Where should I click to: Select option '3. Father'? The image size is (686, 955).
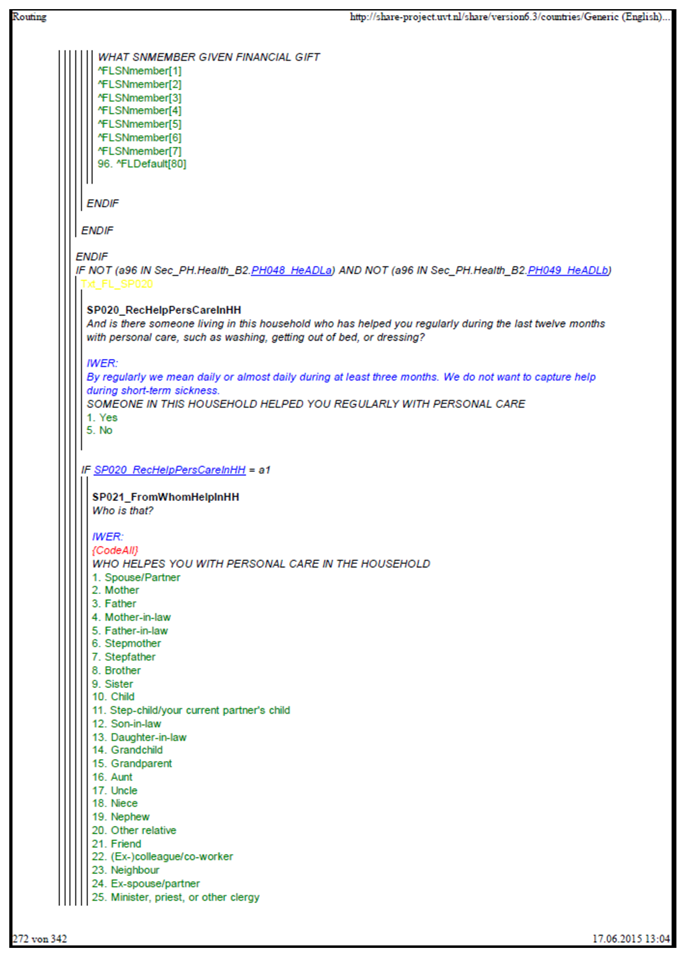pyautogui.click(x=115, y=604)
